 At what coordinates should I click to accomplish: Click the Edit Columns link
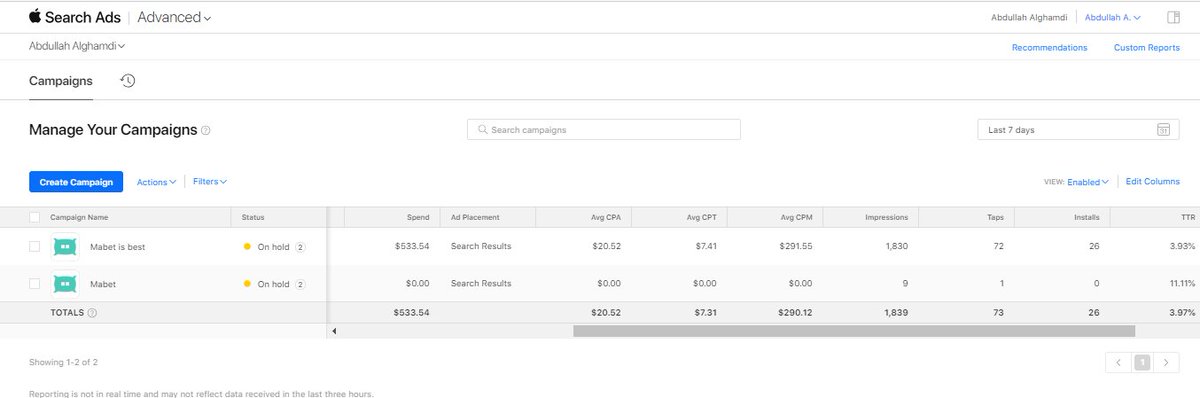tap(1153, 182)
